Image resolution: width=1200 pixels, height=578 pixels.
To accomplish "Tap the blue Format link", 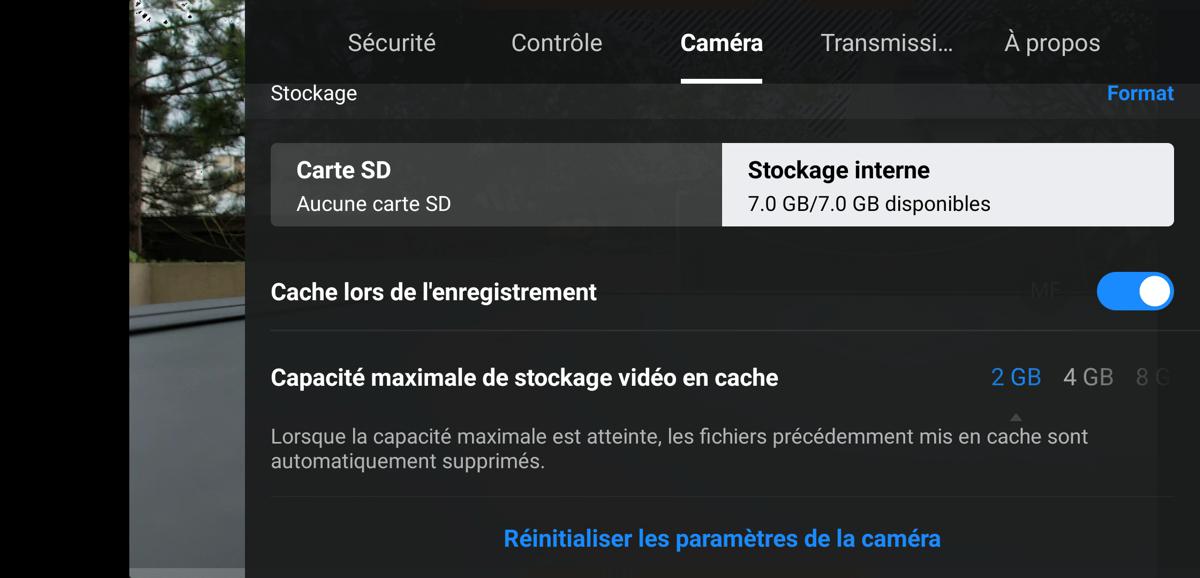I will click(x=1140, y=93).
